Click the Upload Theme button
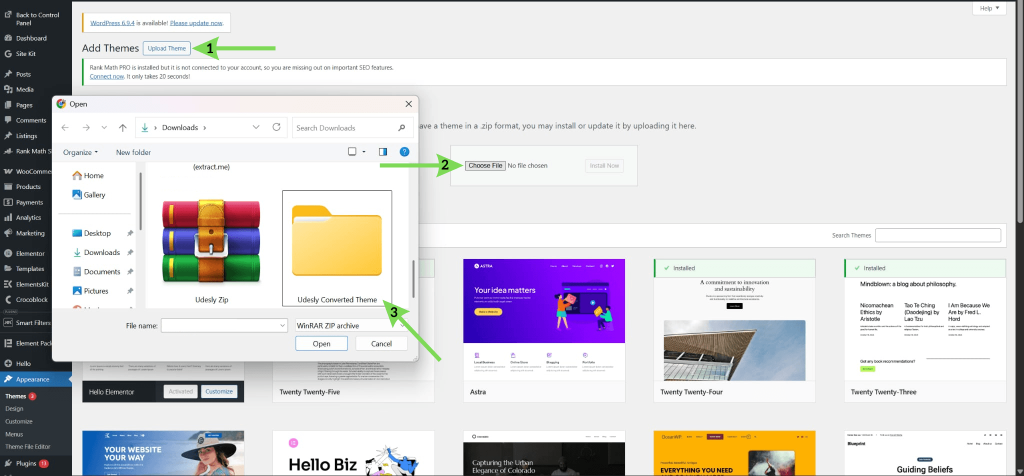The width and height of the screenshot is (1024, 476). click(167, 48)
